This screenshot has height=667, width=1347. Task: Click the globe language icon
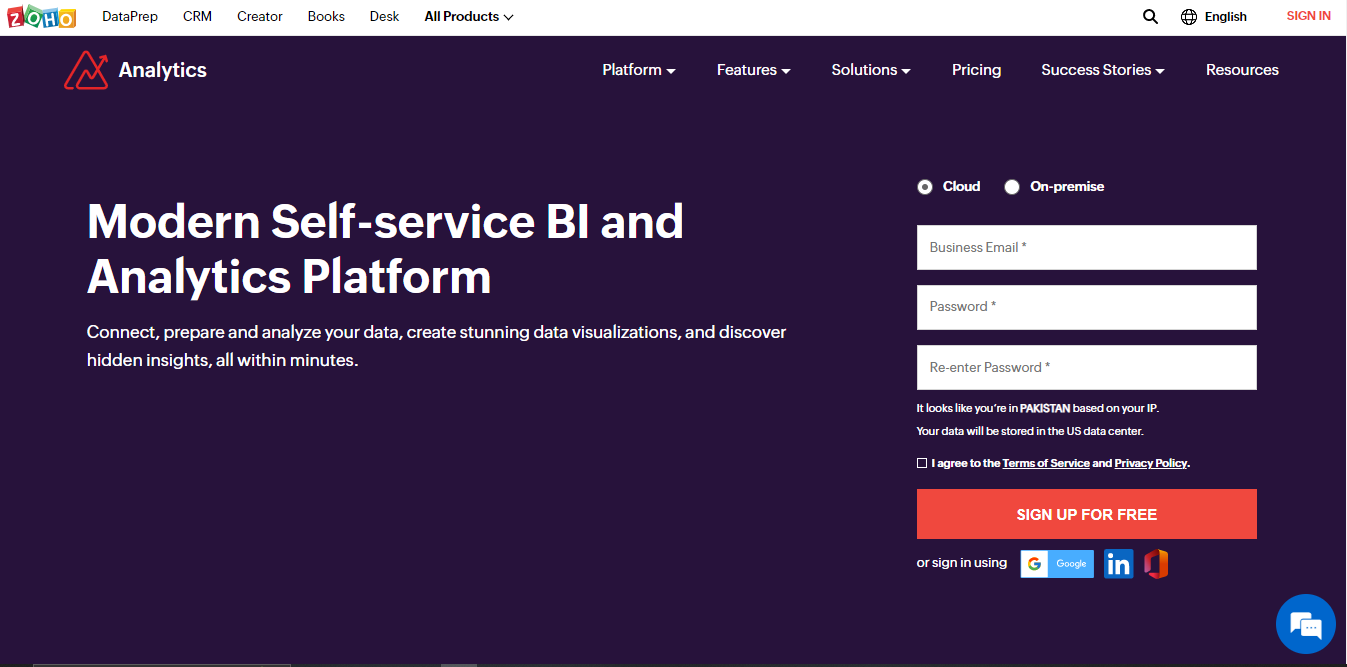1189,16
